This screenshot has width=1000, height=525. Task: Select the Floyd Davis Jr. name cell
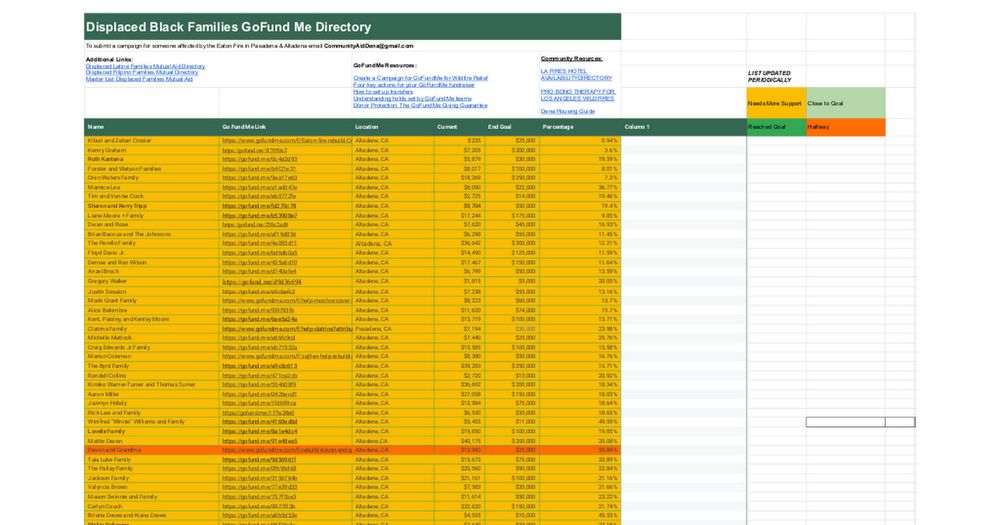(152, 253)
